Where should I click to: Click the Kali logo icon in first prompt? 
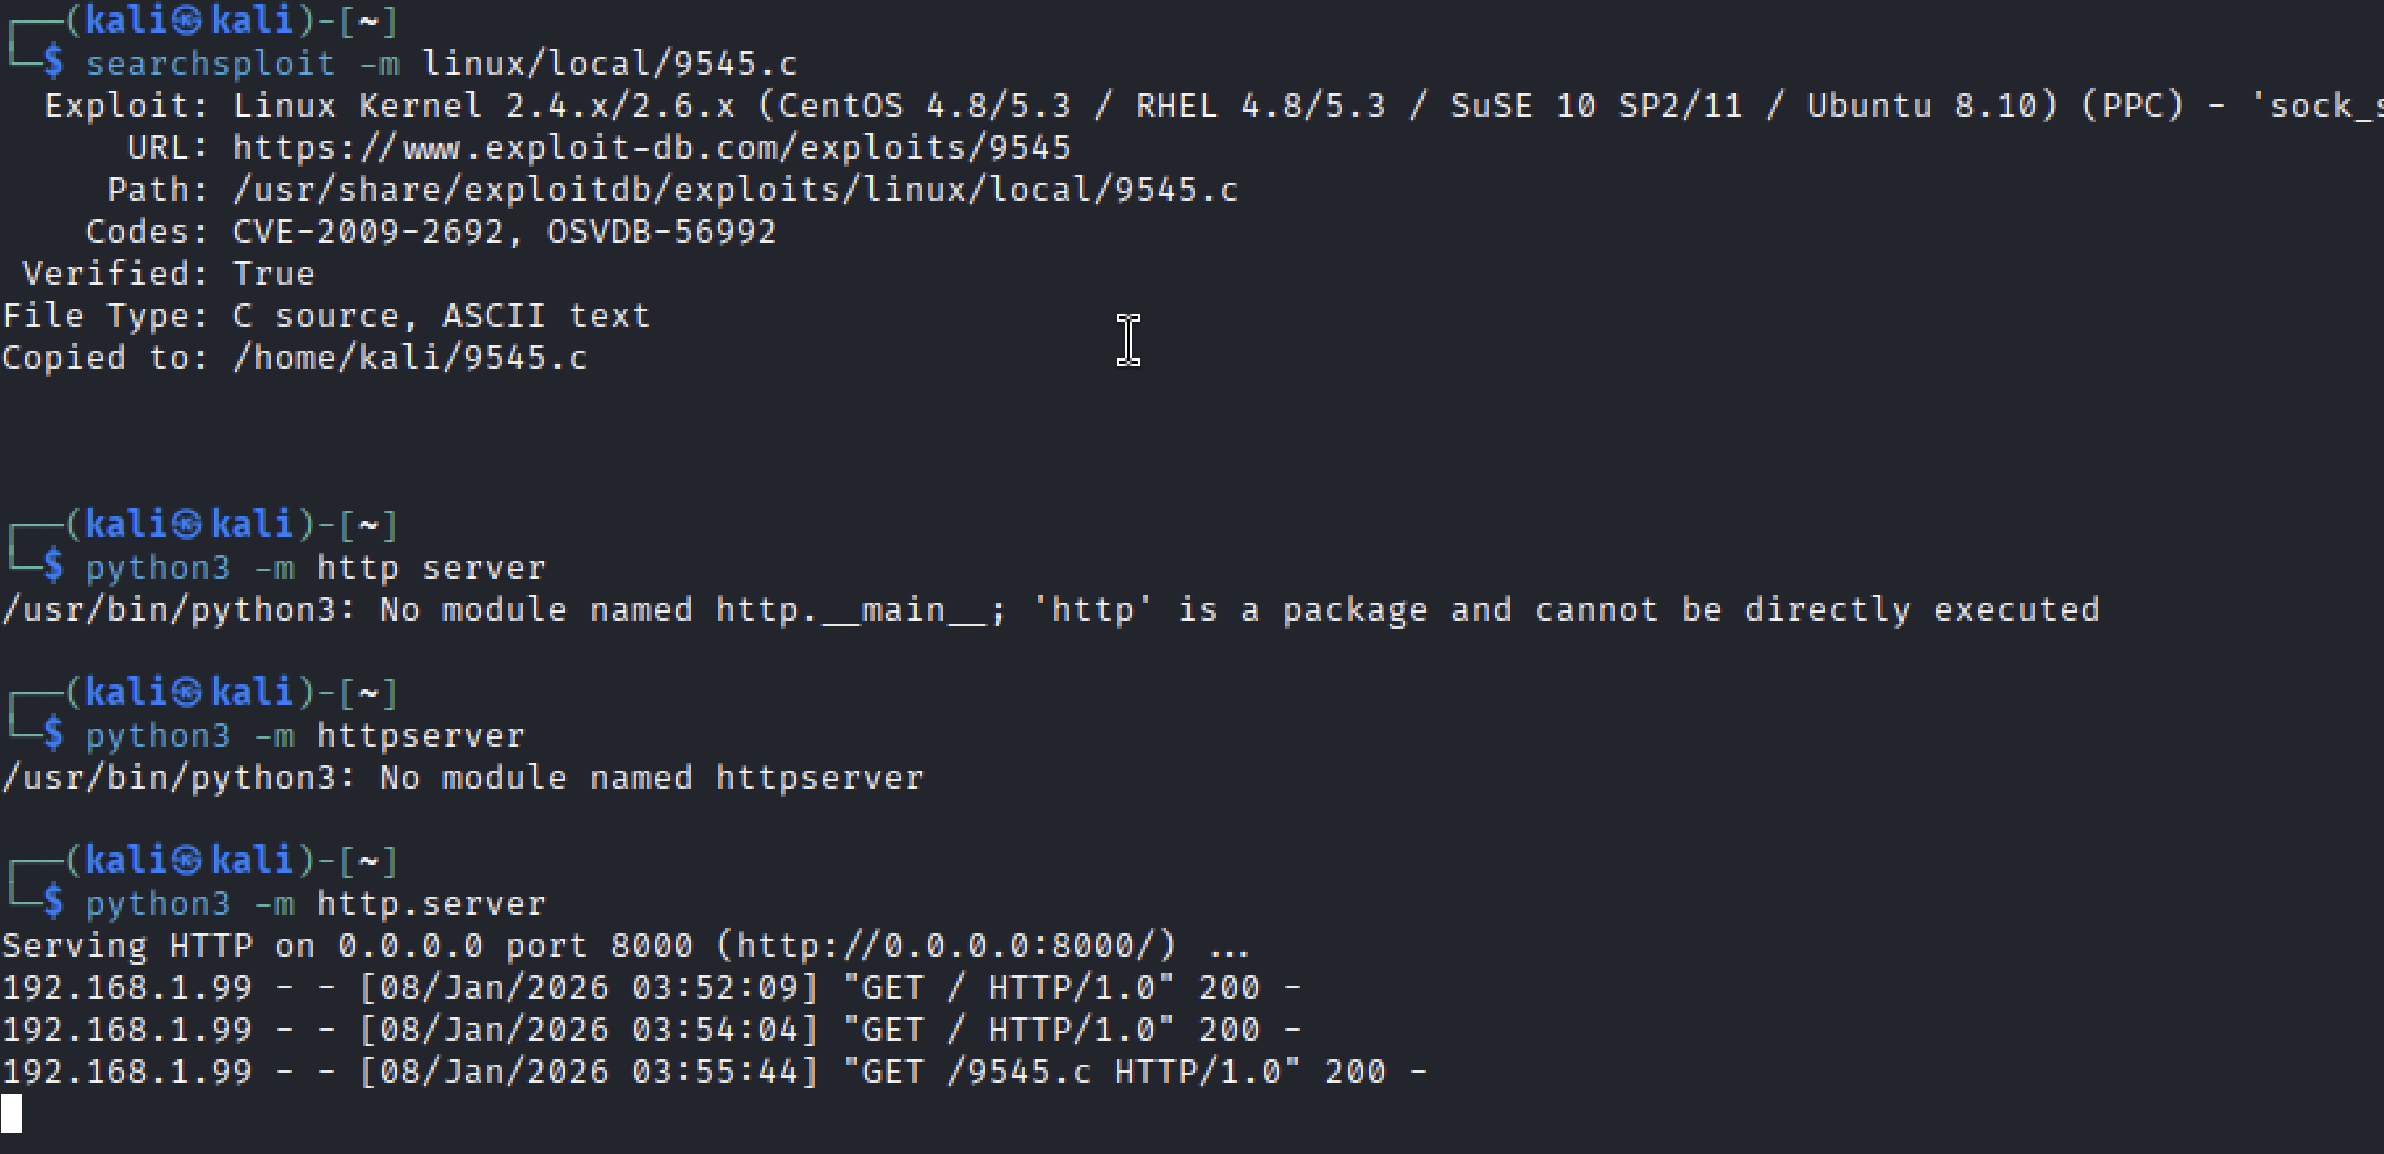pos(186,21)
